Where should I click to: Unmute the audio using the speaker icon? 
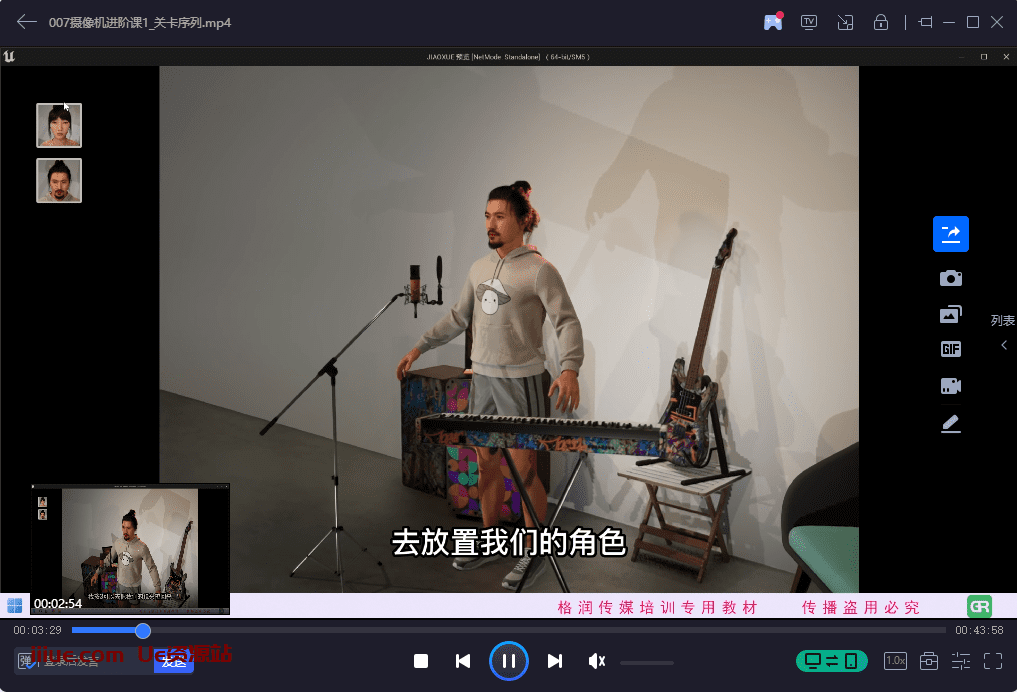(597, 661)
